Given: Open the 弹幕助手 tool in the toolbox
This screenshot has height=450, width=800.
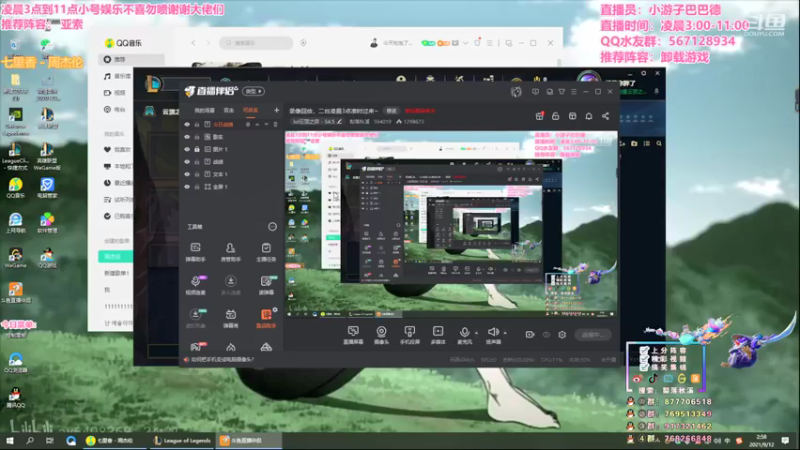Looking at the screenshot, I should (195, 252).
